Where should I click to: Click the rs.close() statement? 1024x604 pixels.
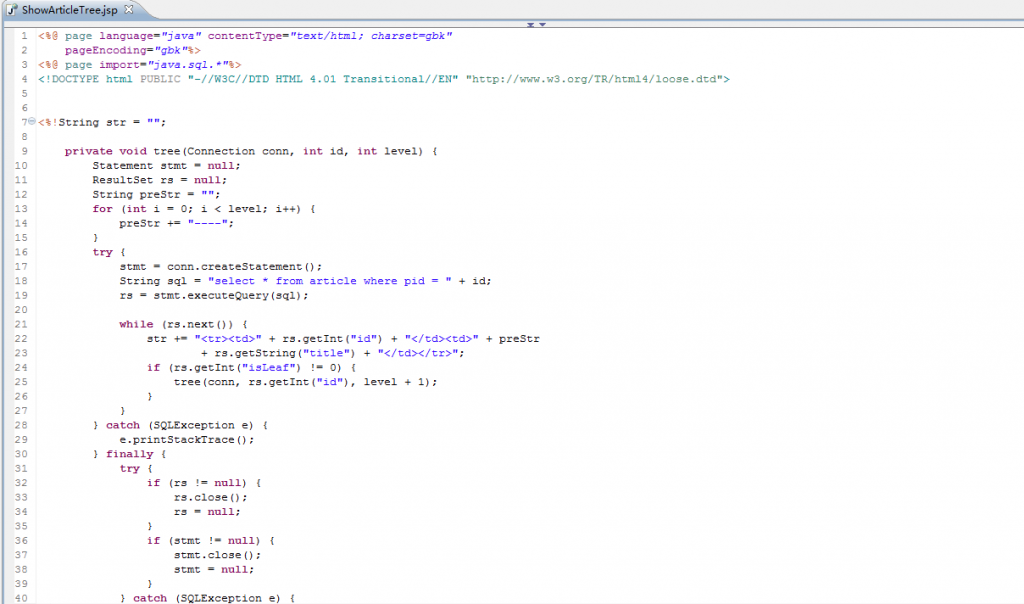(x=210, y=497)
